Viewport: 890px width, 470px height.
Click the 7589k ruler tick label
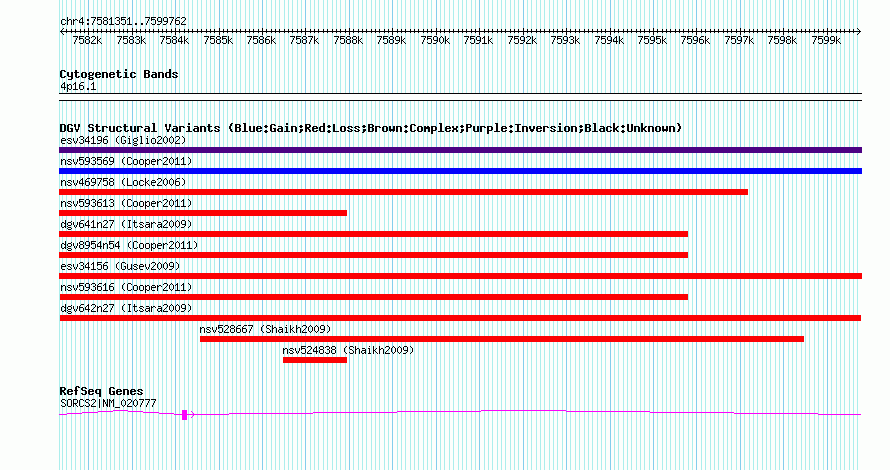tap(392, 40)
